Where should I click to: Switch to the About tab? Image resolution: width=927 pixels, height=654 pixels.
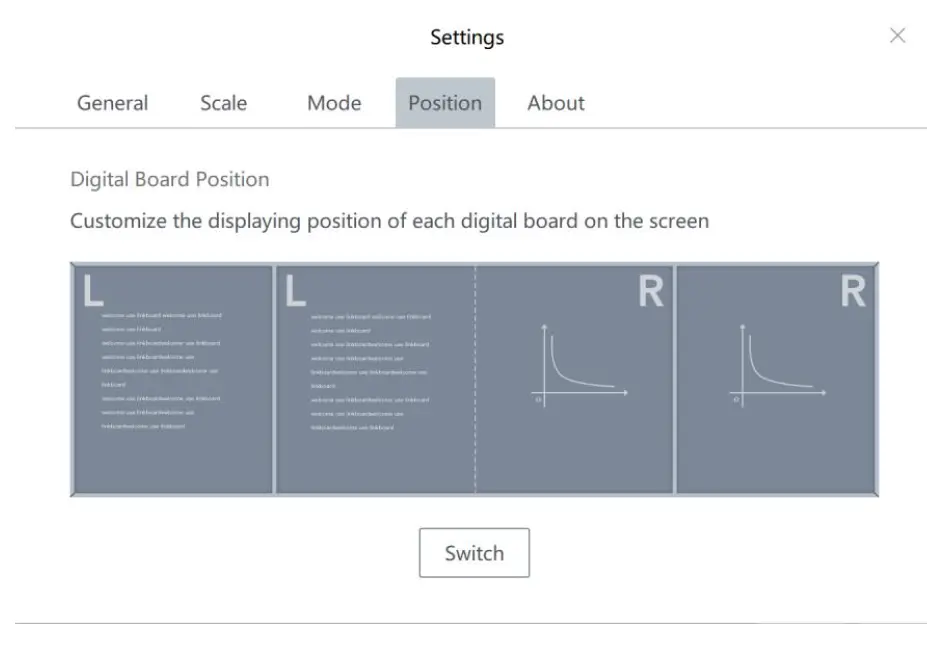[556, 102]
